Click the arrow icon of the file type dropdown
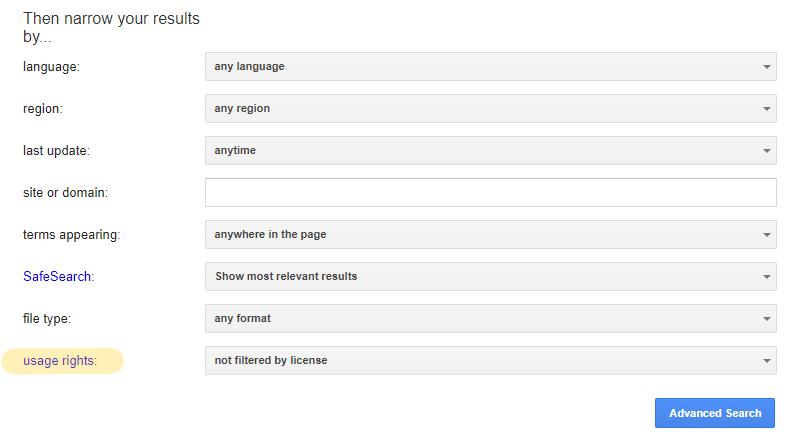Screen dimensions: 787x445 pos(766,319)
